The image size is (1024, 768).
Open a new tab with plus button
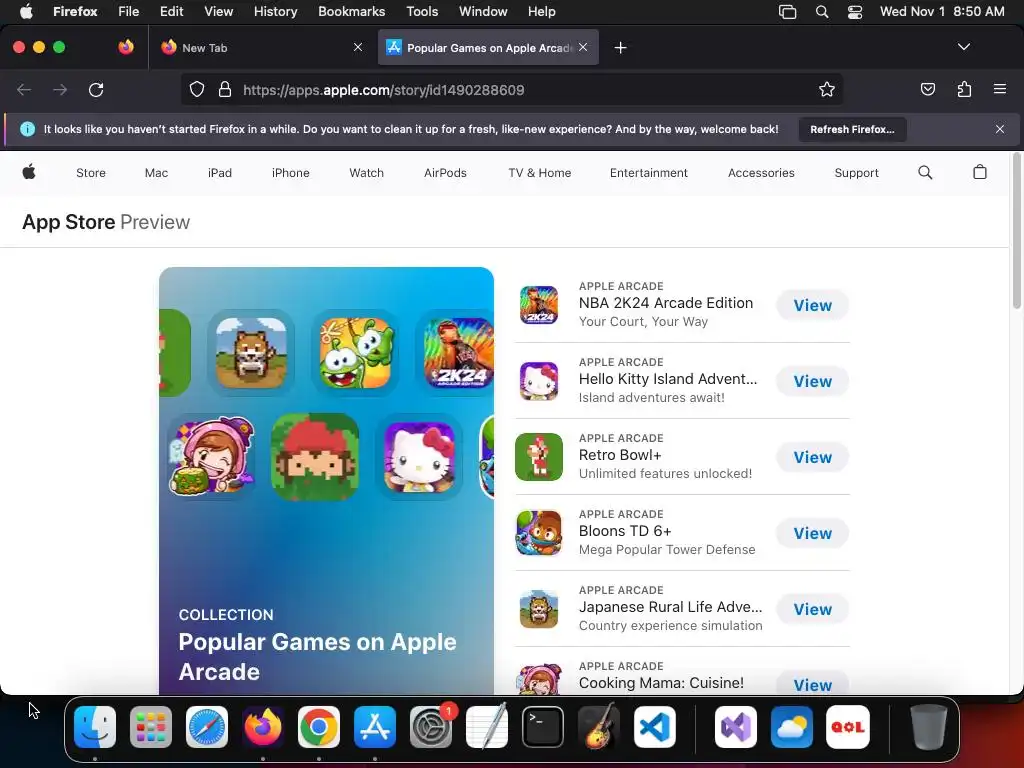click(620, 48)
